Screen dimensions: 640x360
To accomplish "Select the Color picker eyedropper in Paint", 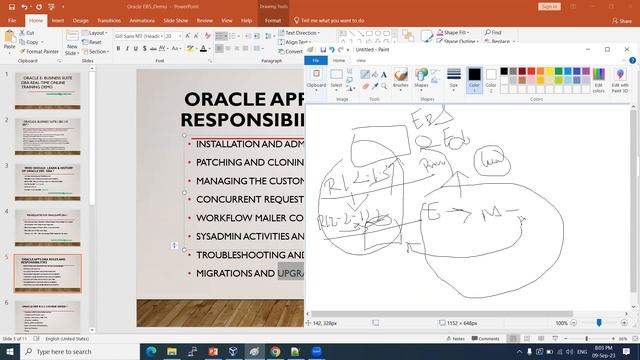I will coord(375,86).
